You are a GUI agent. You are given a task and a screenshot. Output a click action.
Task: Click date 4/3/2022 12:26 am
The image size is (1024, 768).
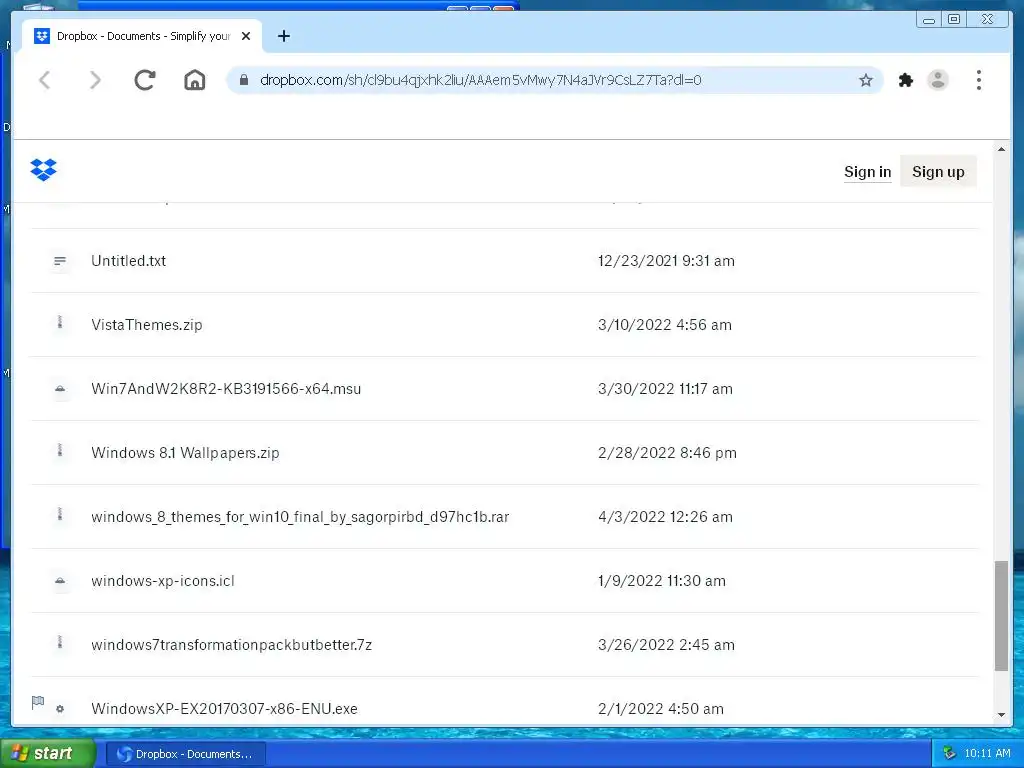click(x=665, y=517)
